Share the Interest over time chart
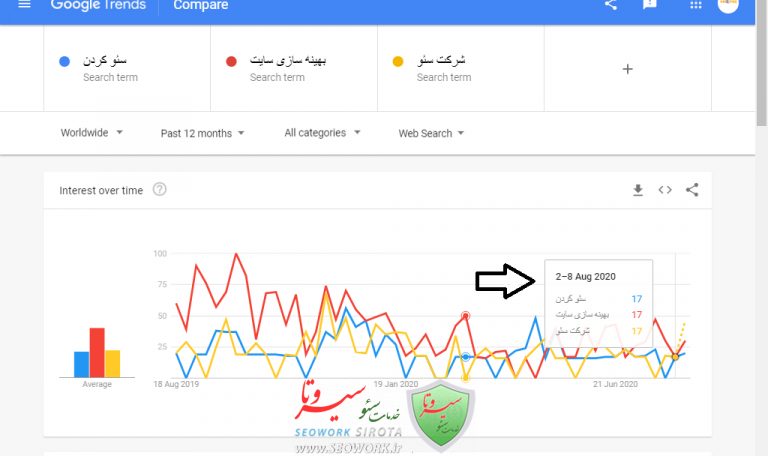Viewport: 768px width, 456px height. (692, 190)
